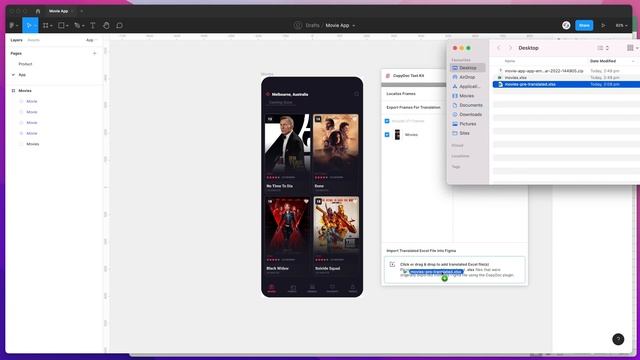Viewport: 640px width, 360px height.
Task: Click the Suicide Squad poster
Action: pyautogui.click(x=336, y=225)
